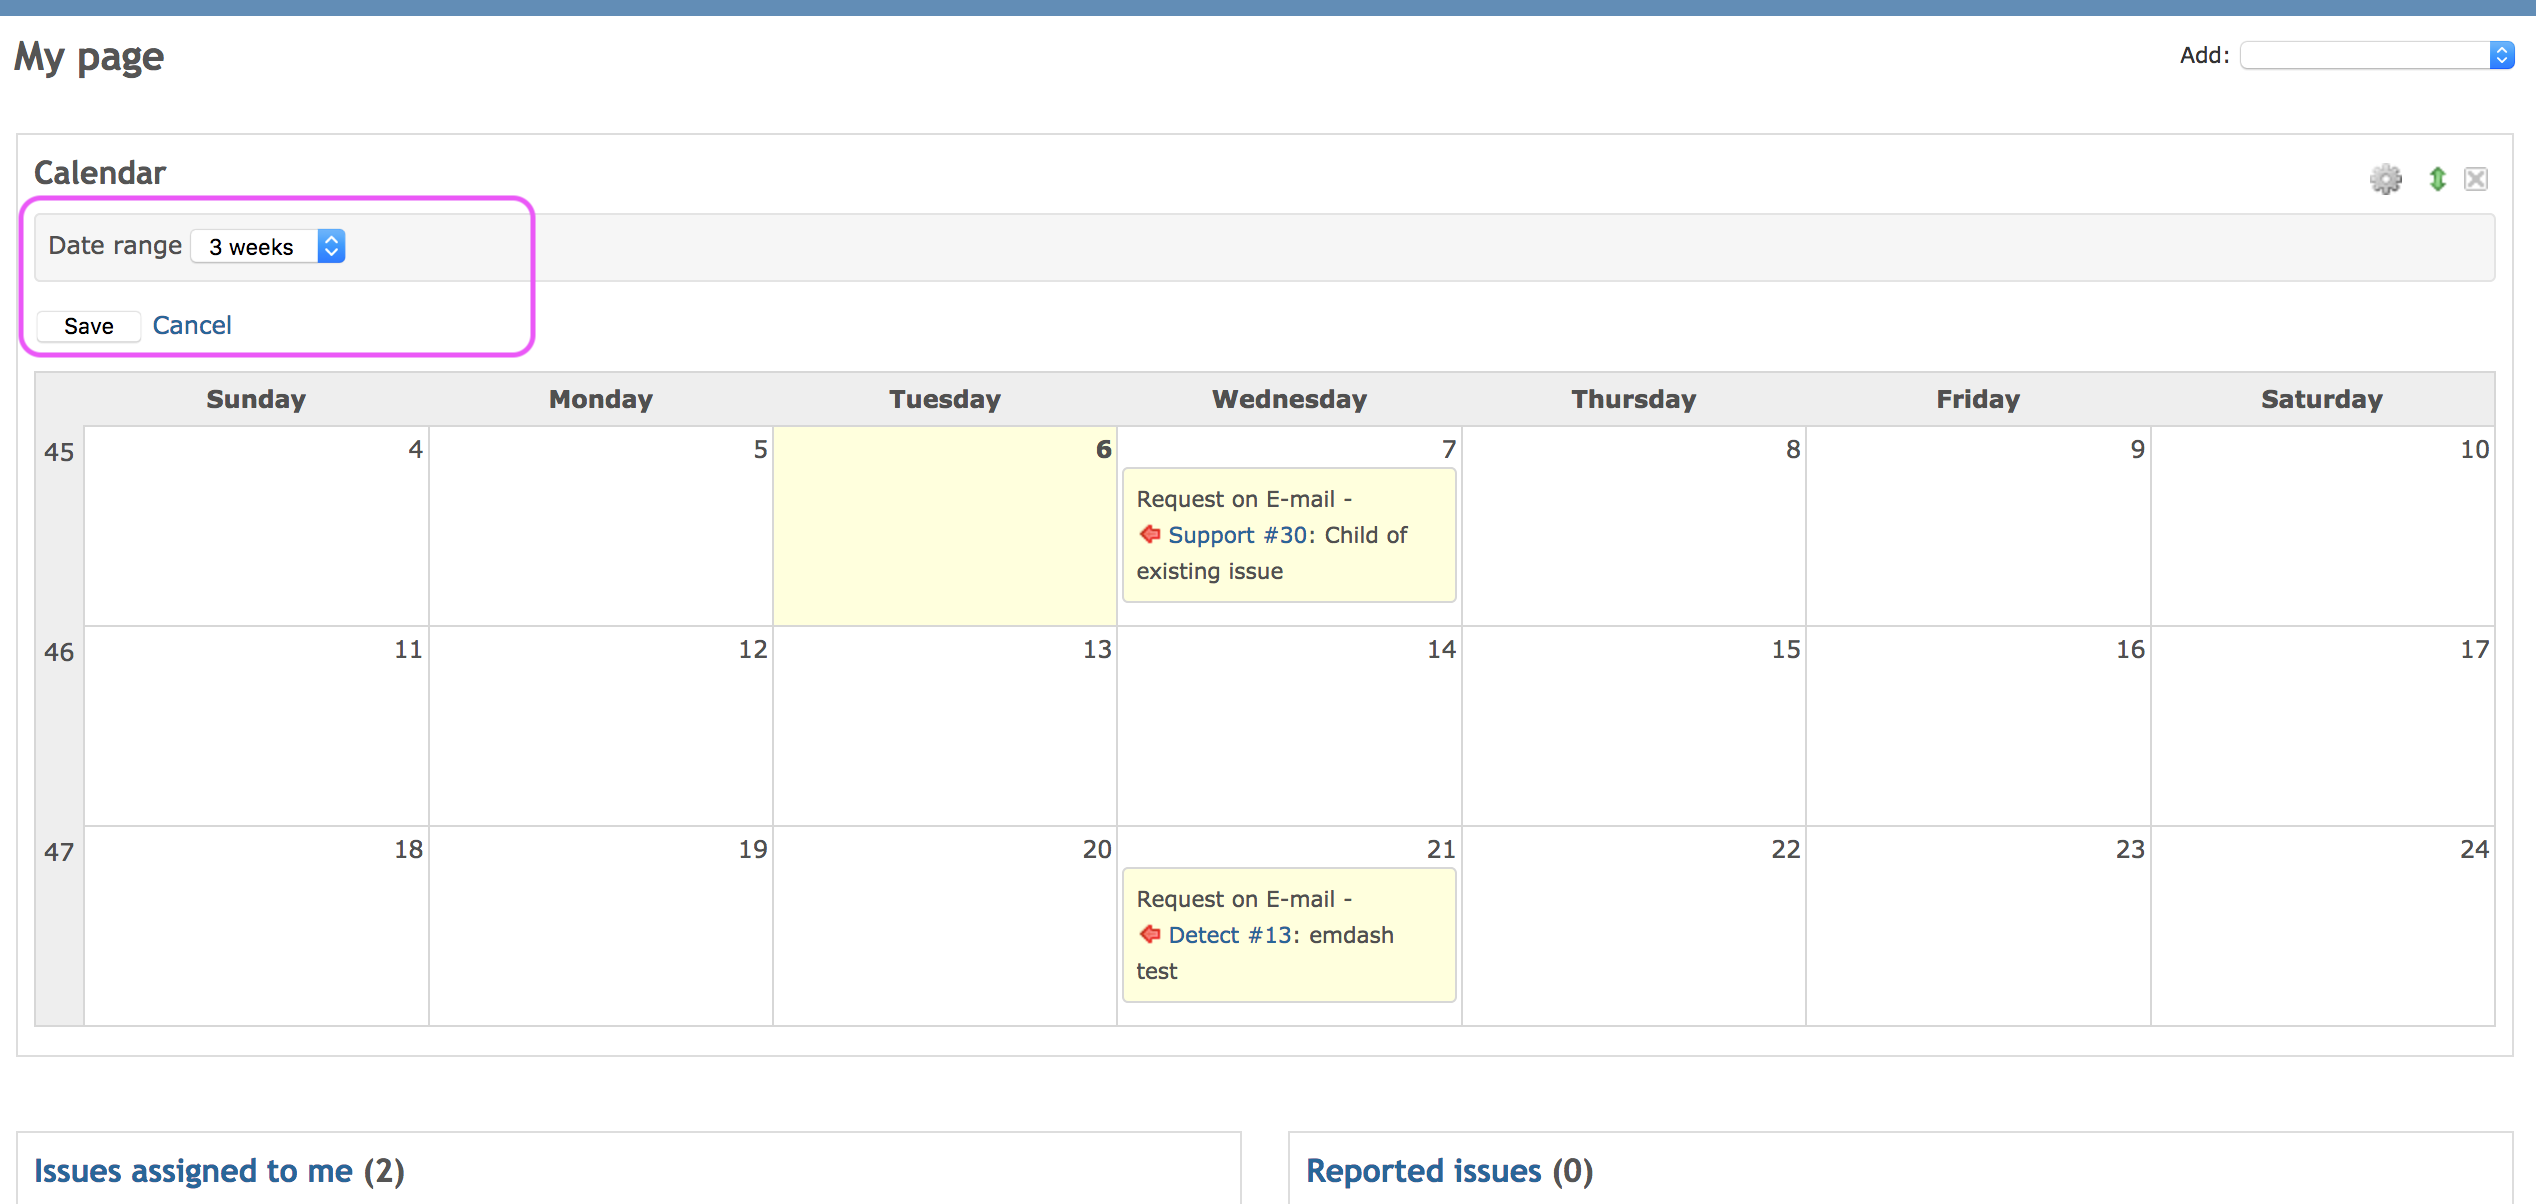Remove the Calendar block with X icon
Viewport: 2536px width, 1204px height.
click(2476, 179)
